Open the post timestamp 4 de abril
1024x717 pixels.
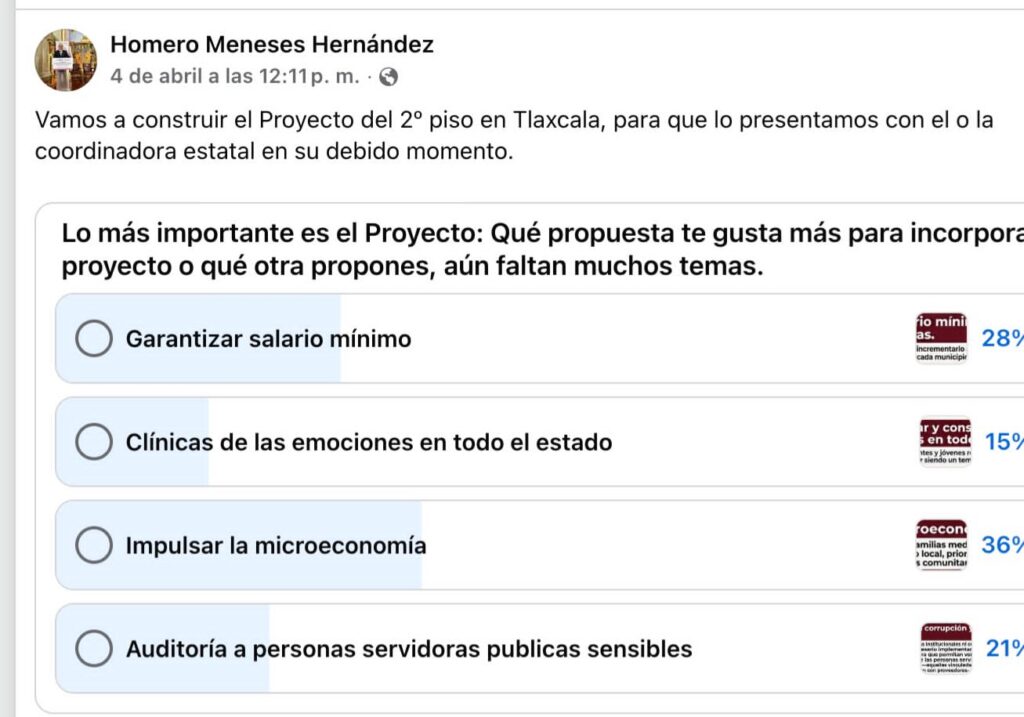click(234, 76)
